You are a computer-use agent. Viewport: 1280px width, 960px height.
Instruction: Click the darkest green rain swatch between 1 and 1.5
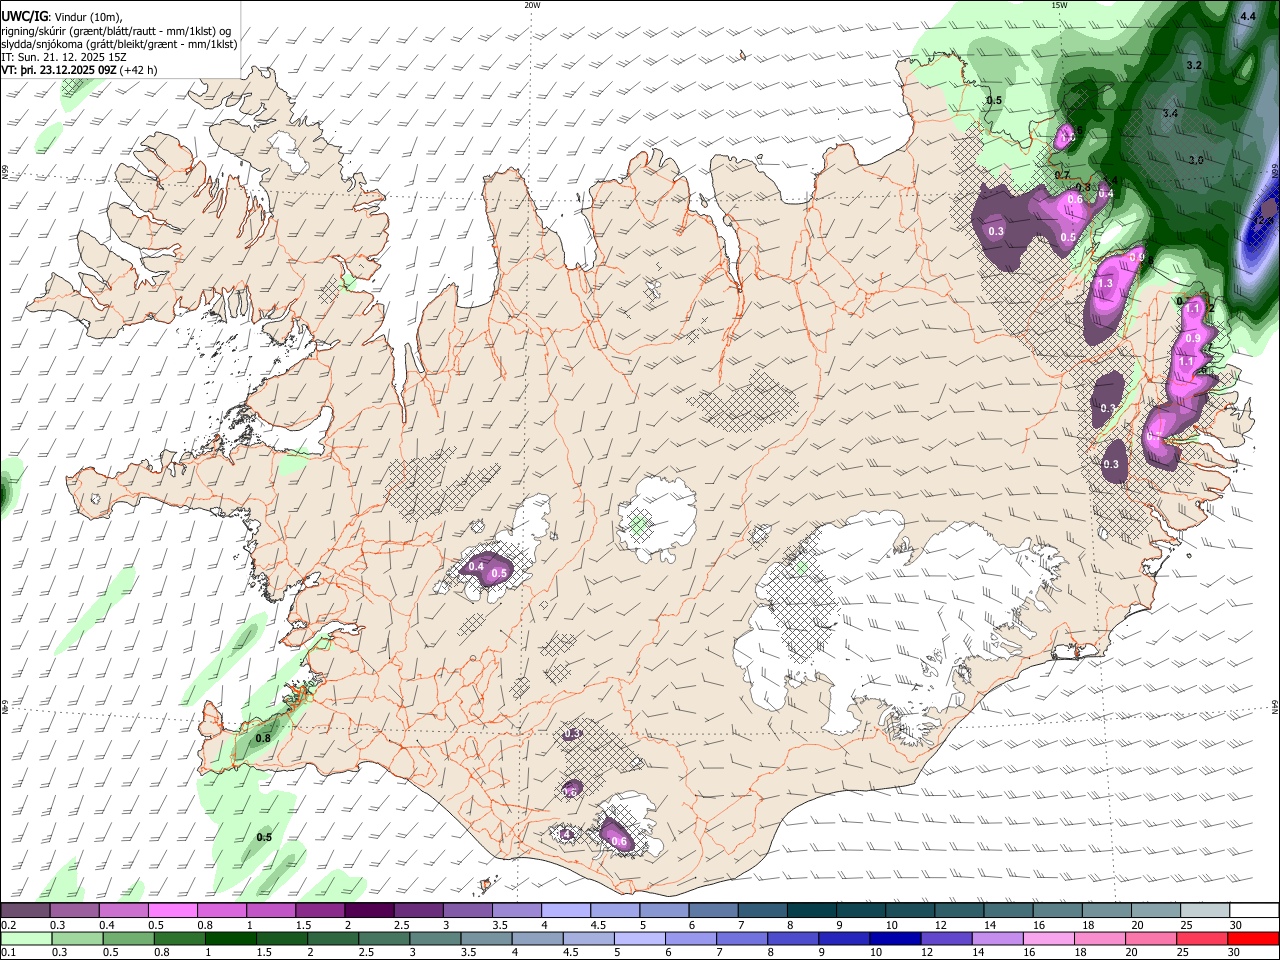[x=229, y=938]
